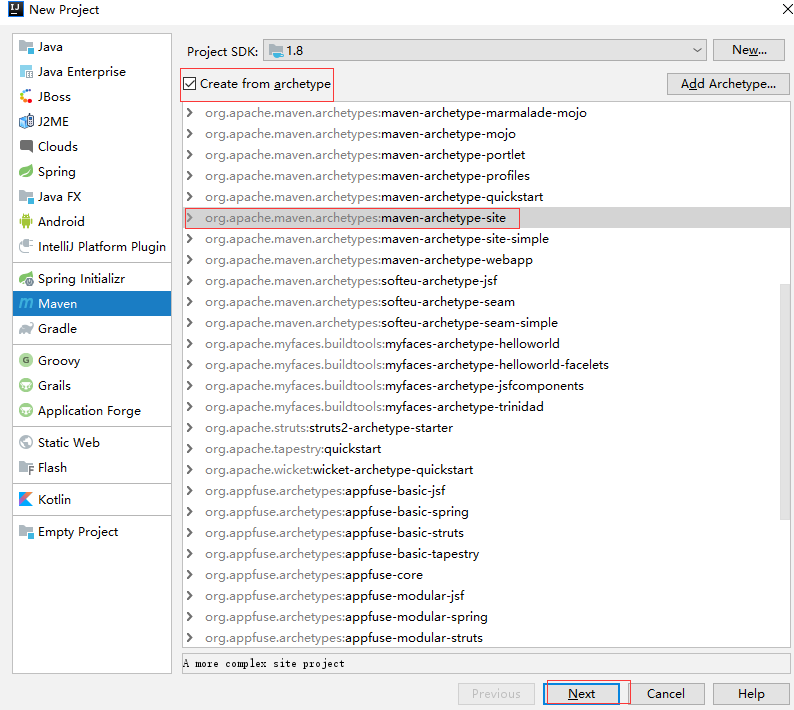Select Kotlin project type
Image resolution: width=794 pixels, height=710 pixels.
(92, 499)
